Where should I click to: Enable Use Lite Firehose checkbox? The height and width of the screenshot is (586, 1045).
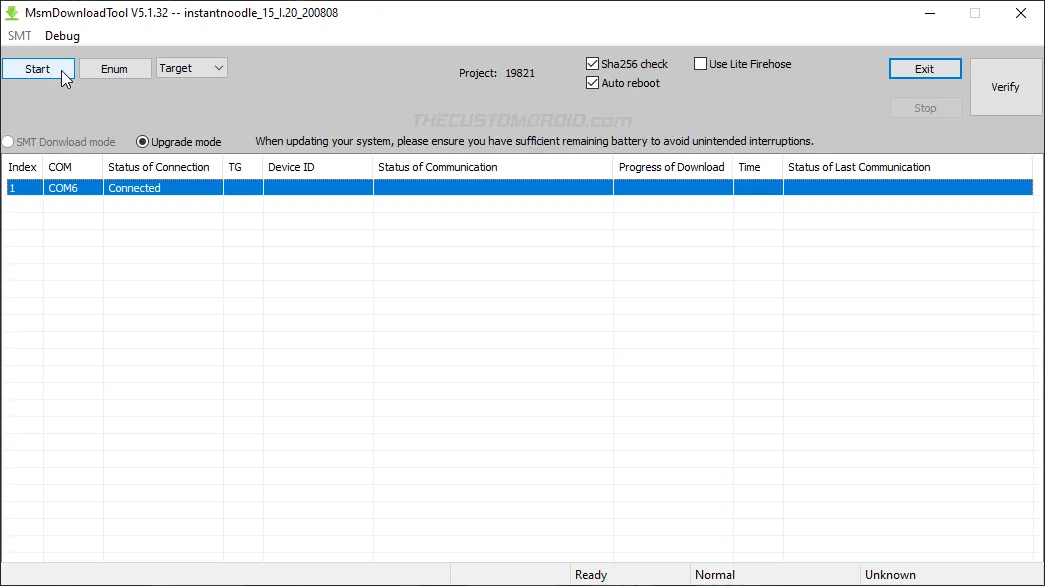click(700, 64)
